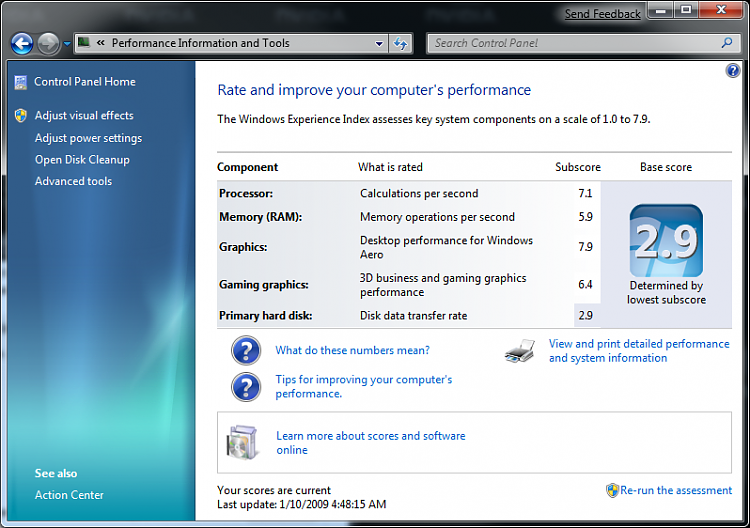
Task: Click the Memory subscore 5.9
Action: click(x=585, y=217)
